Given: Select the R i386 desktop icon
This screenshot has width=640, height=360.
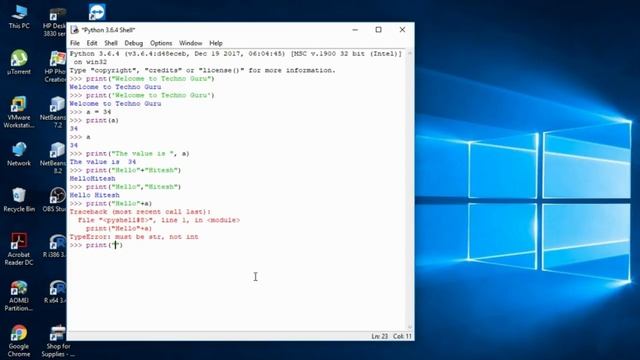Looking at the screenshot, I should (x=55, y=246).
